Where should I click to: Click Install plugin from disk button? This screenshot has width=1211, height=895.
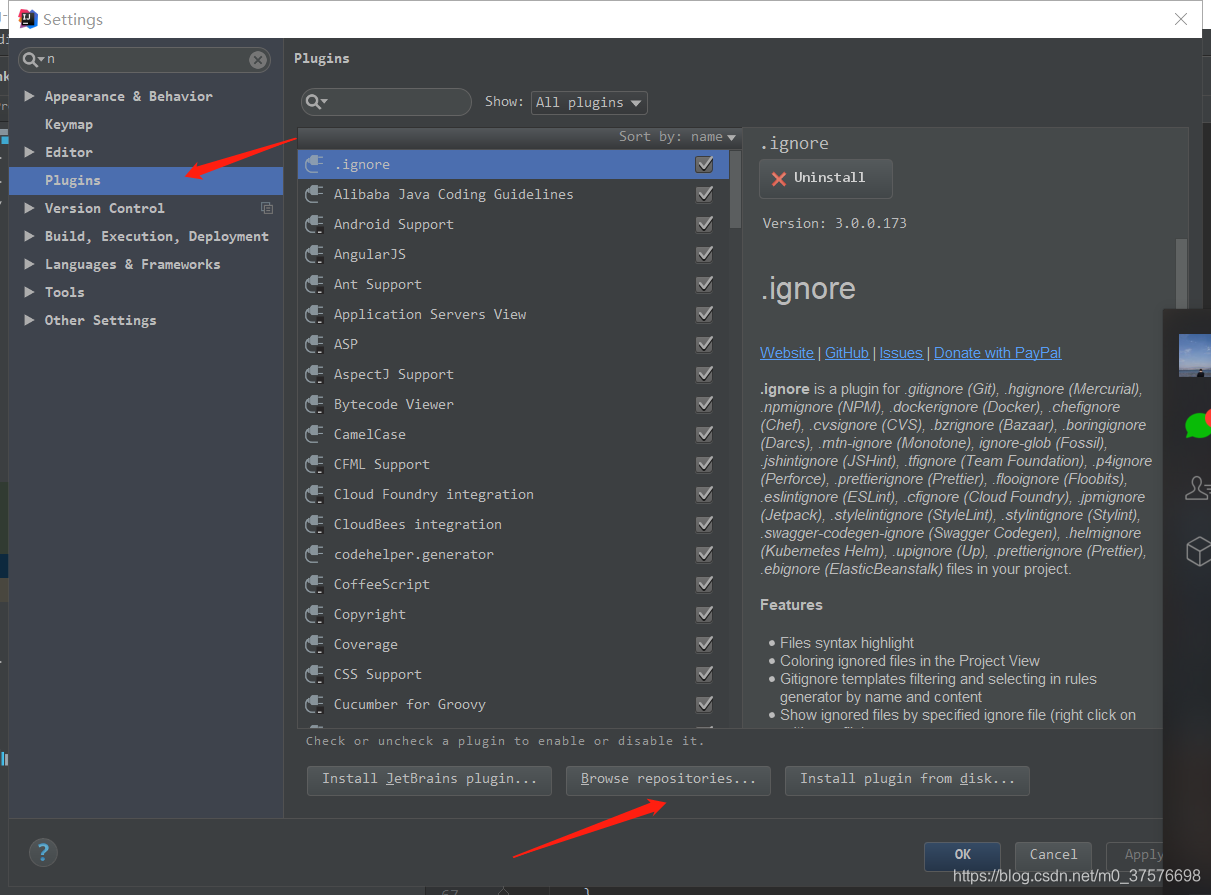click(x=907, y=779)
